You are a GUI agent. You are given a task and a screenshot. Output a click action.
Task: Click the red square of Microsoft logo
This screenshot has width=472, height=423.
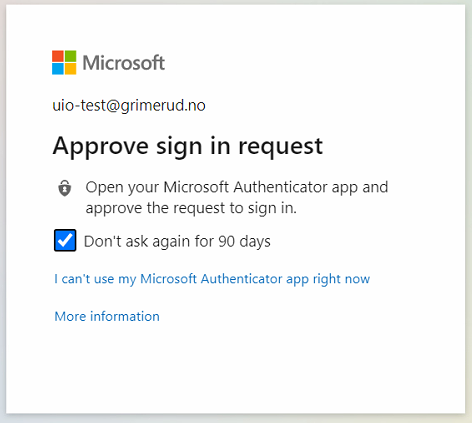pos(58,56)
